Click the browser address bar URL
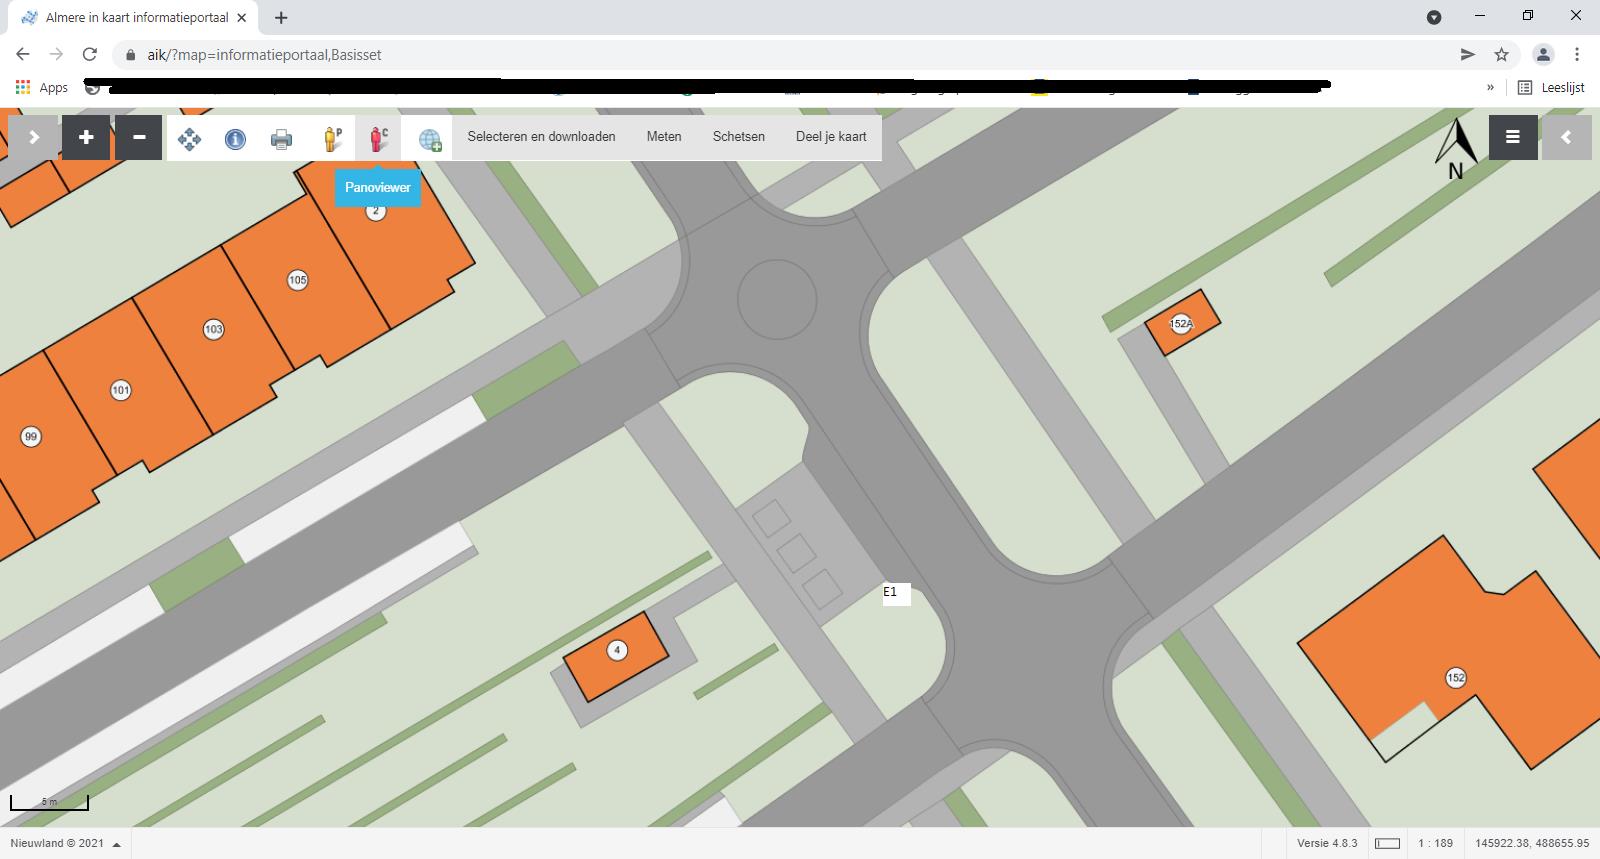This screenshot has width=1600, height=859. [x=264, y=55]
